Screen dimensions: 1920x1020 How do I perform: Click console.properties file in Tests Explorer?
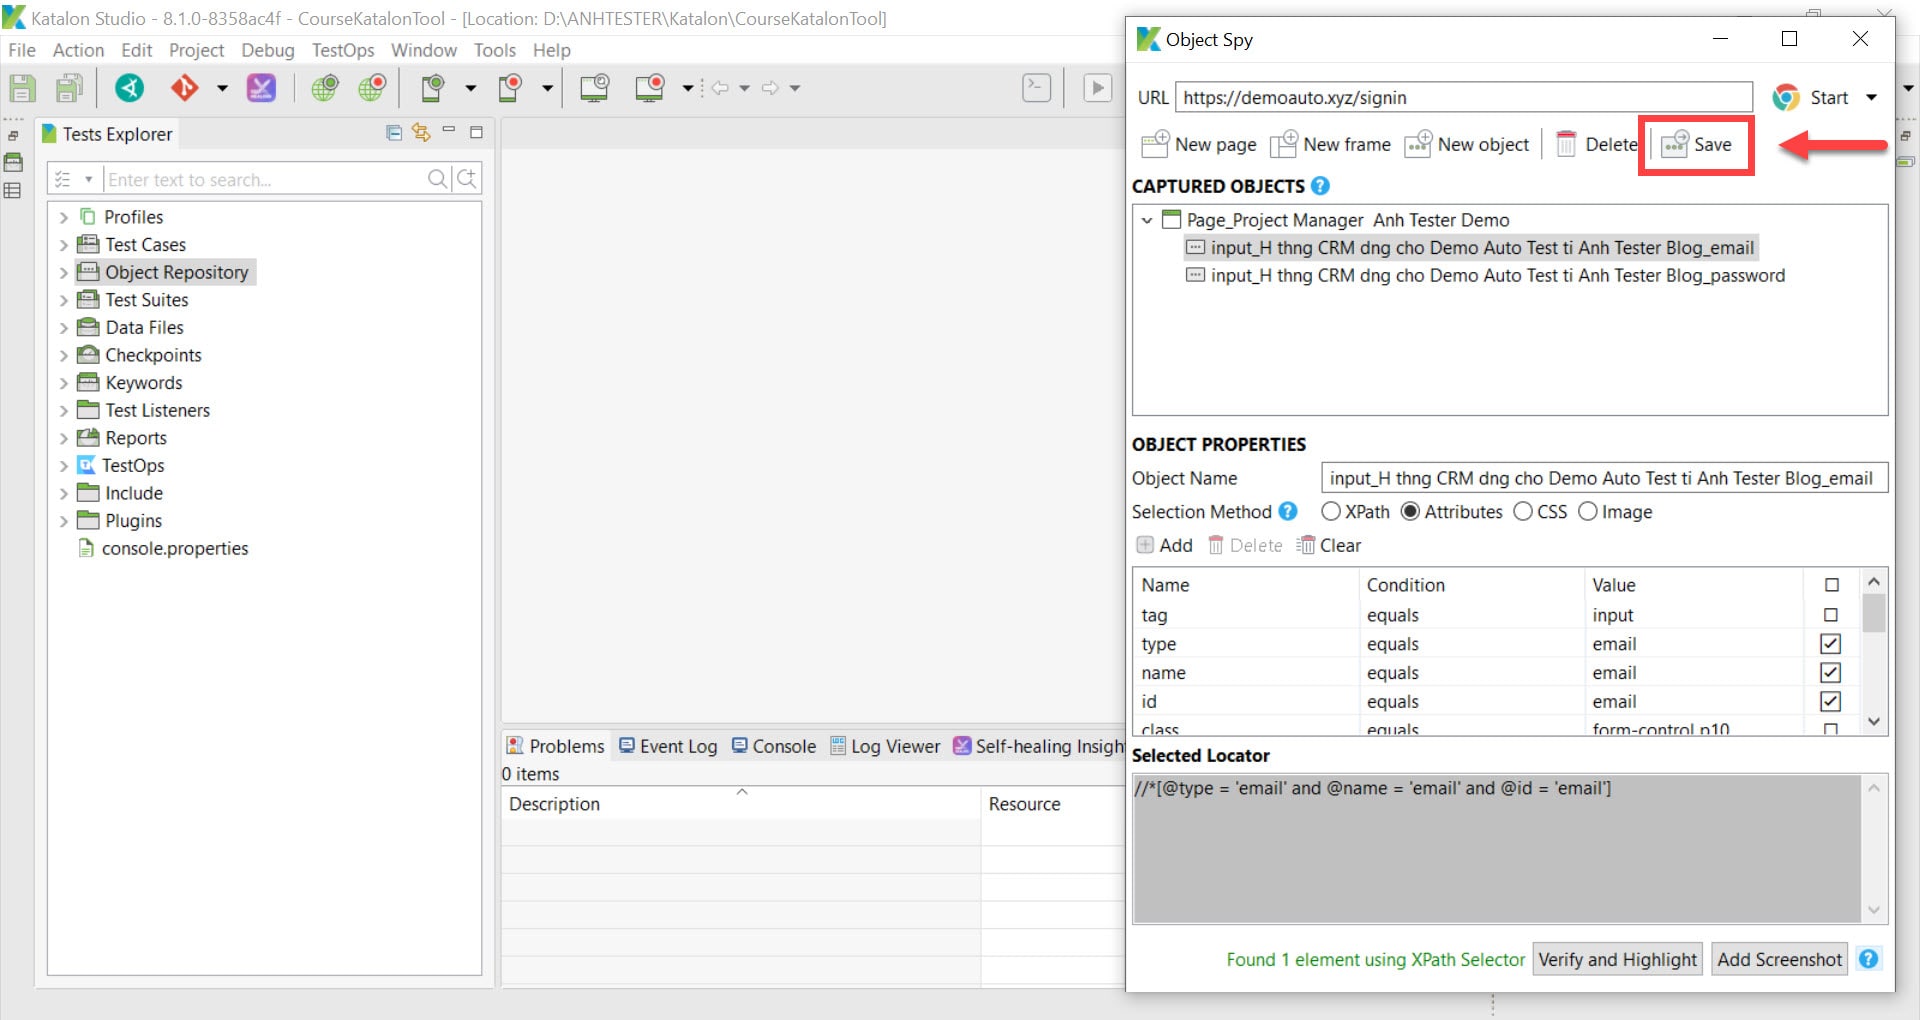pos(164,548)
